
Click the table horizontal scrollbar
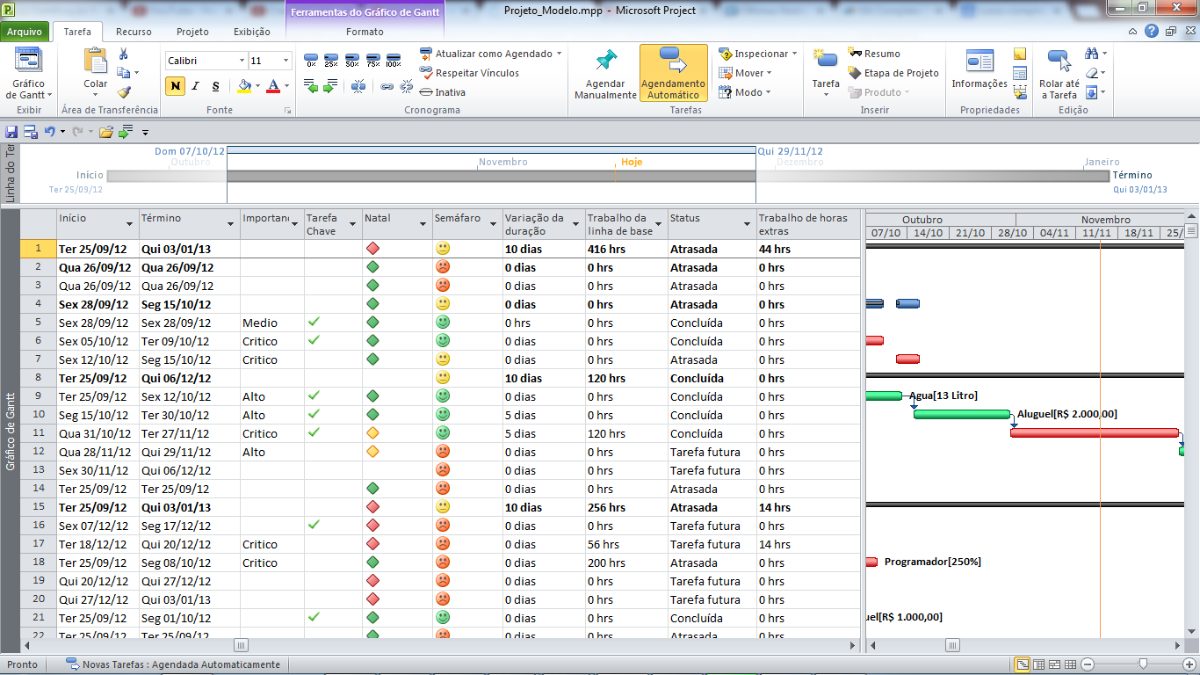[240, 645]
